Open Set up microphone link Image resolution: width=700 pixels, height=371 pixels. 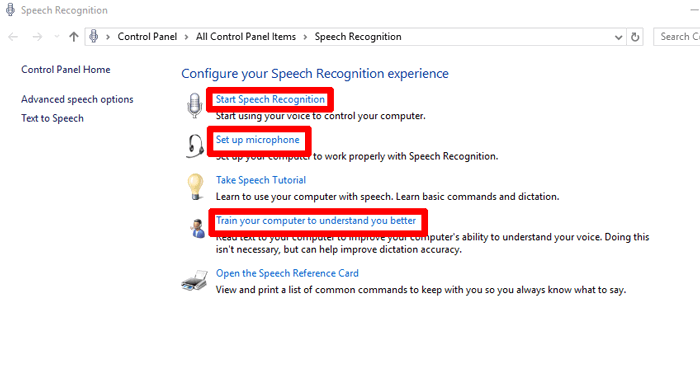[x=258, y=140]
